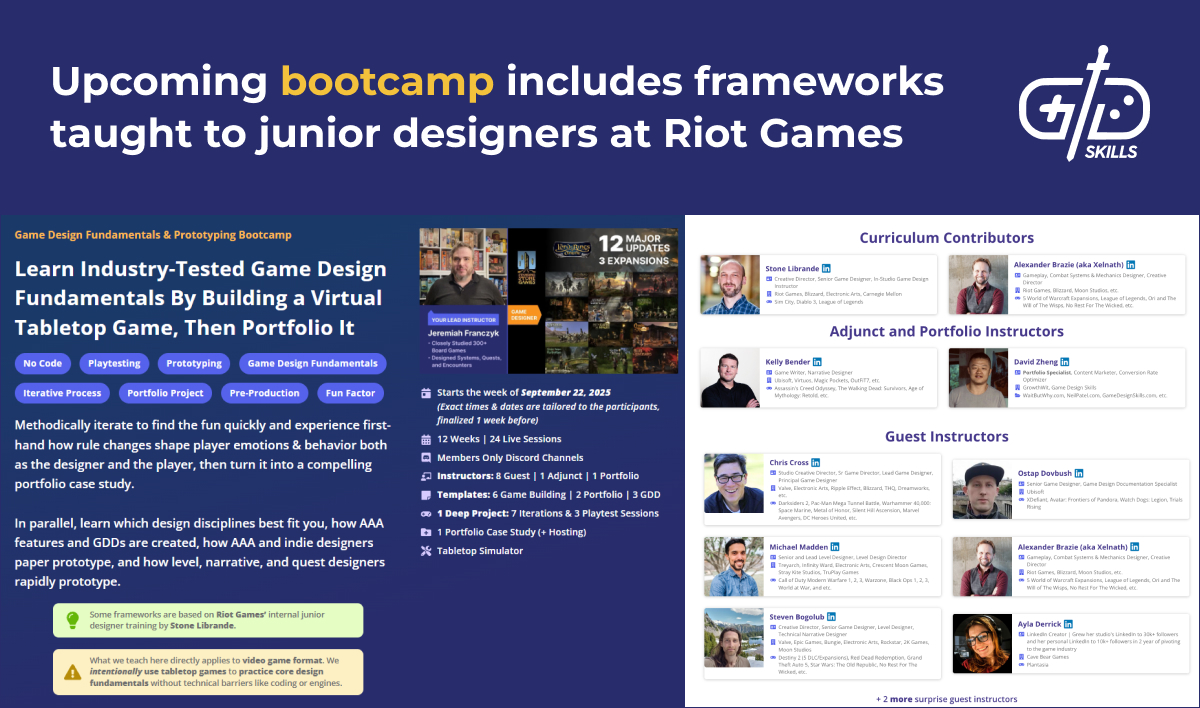
Task: Click the warning triangle icon in the yellow note
Action: tap(72, 672)
